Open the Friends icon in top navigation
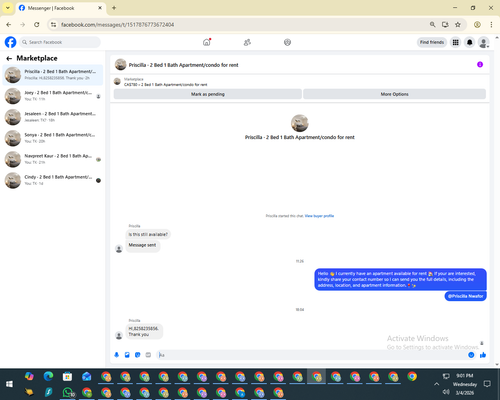Viewport: 500px width, 400px height. [x=247, y=42]
